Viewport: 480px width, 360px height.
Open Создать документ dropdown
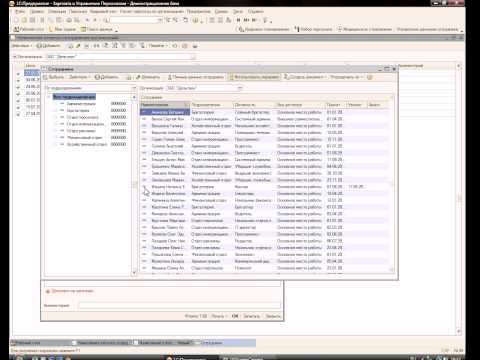click(304, 77)
